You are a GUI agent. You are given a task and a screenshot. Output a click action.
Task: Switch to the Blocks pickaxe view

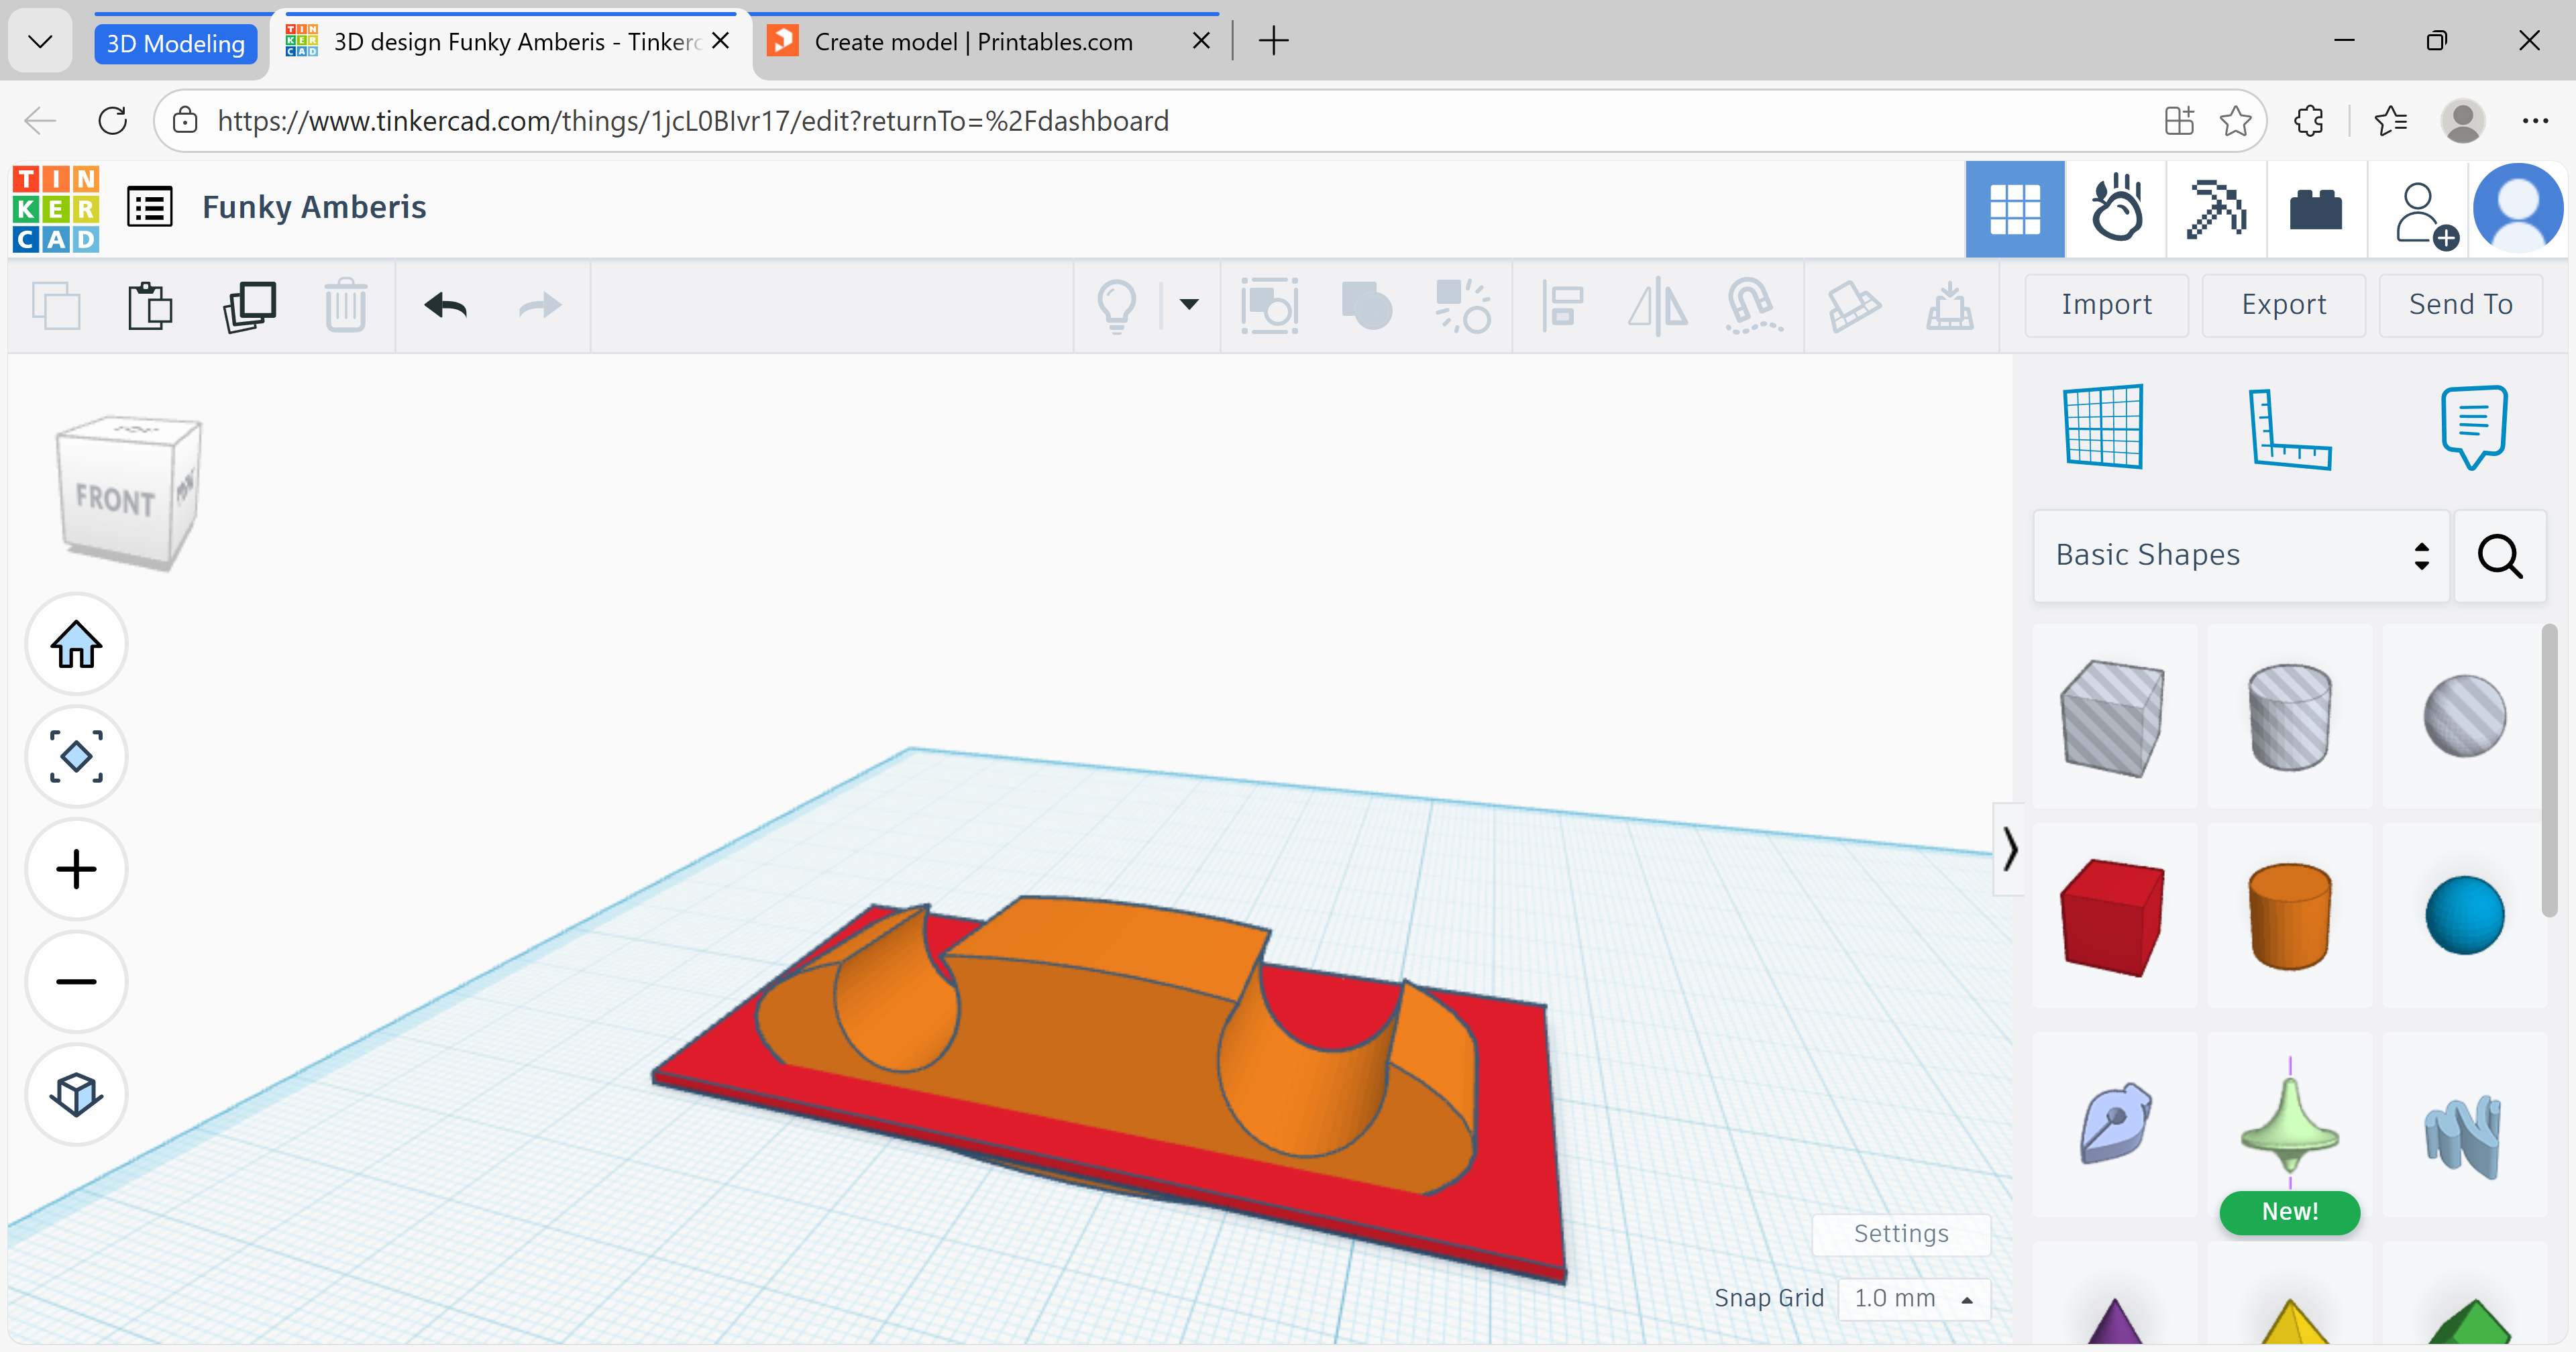pos(2216,209)
